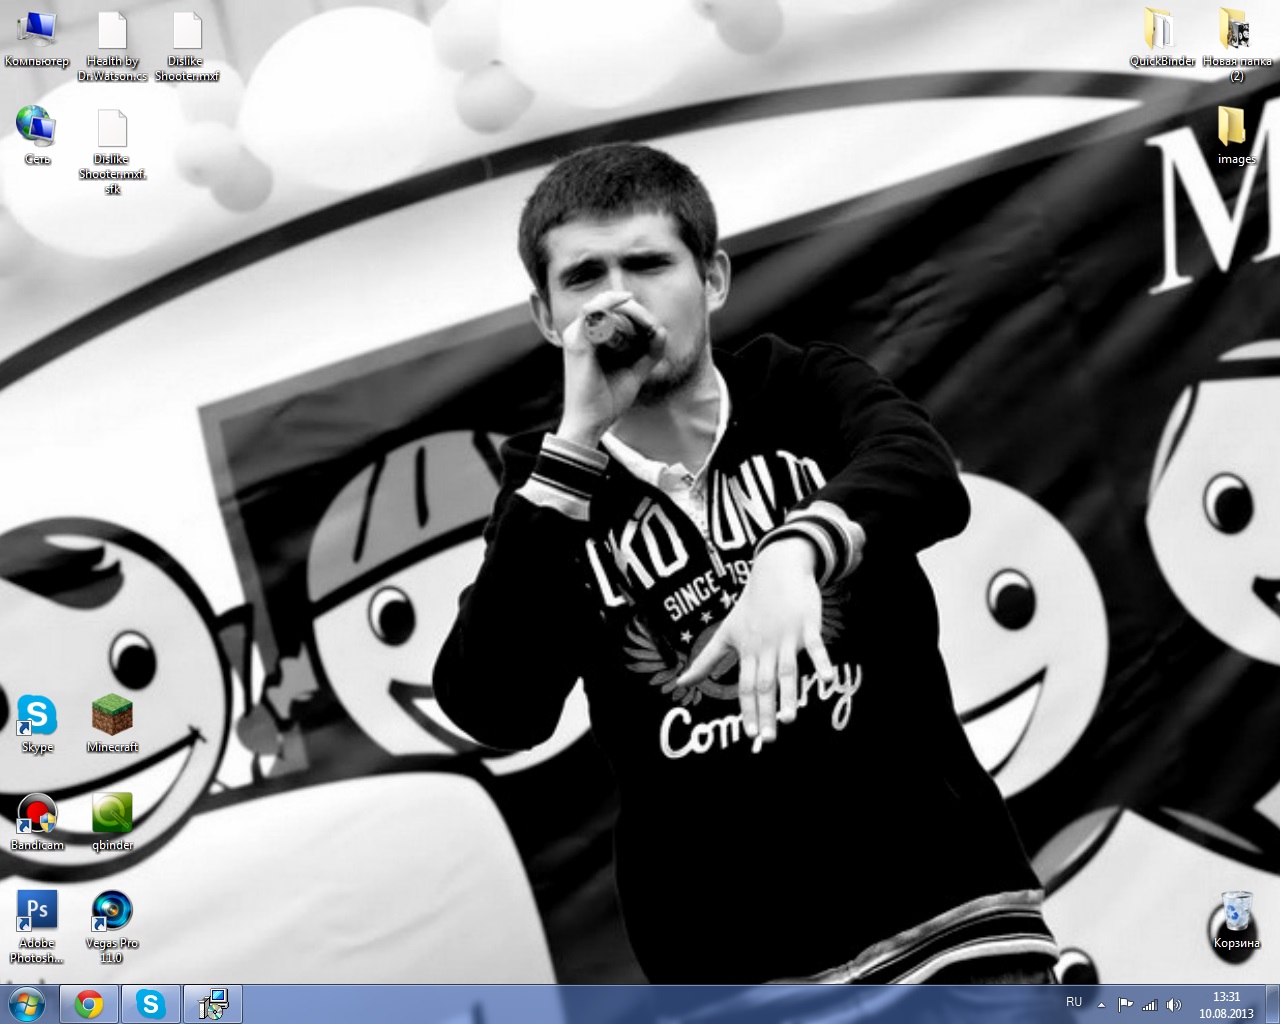Open the Health by Dr.Watson.cs script
The height and width of the screenshot is (1024, 1280).
[x=113, y=30]
